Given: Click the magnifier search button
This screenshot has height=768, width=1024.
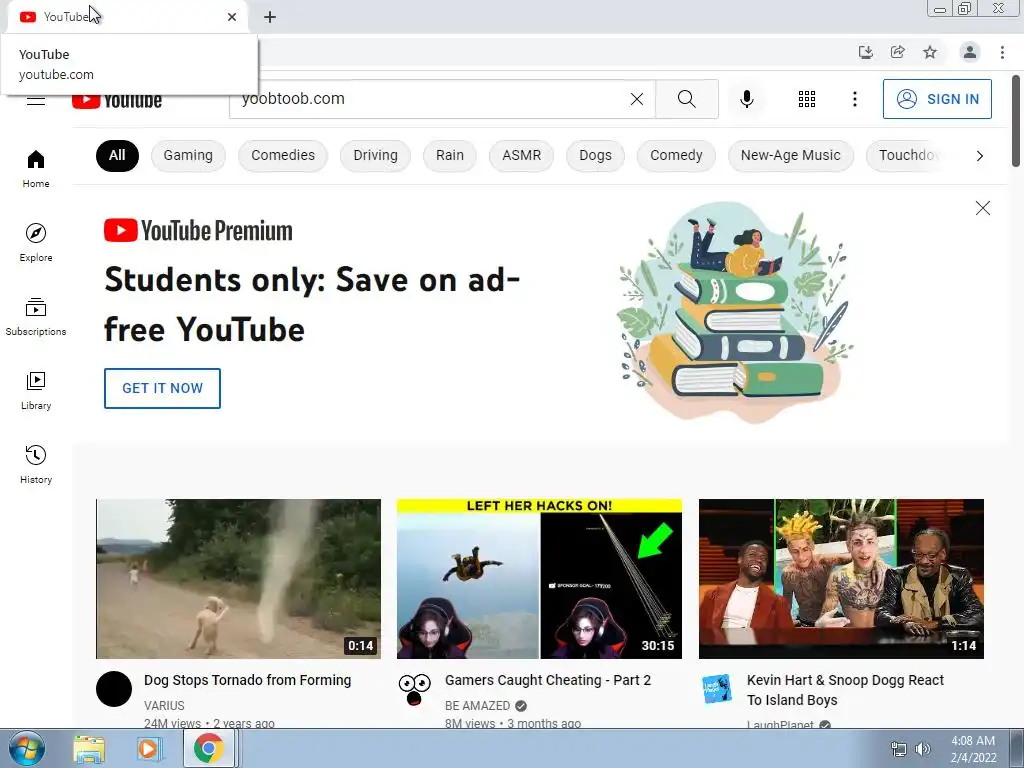Looking at the screenshot, I should point(686,99).
